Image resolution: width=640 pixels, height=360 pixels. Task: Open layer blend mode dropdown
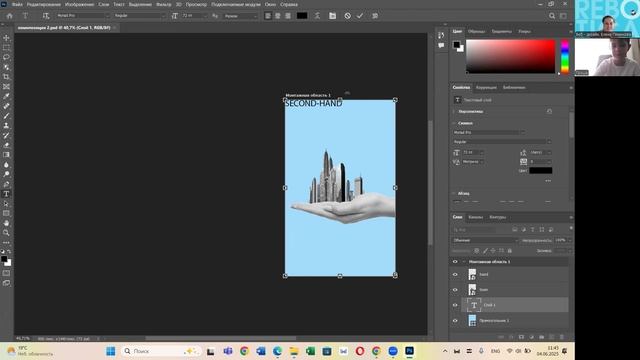coord(485,240)
